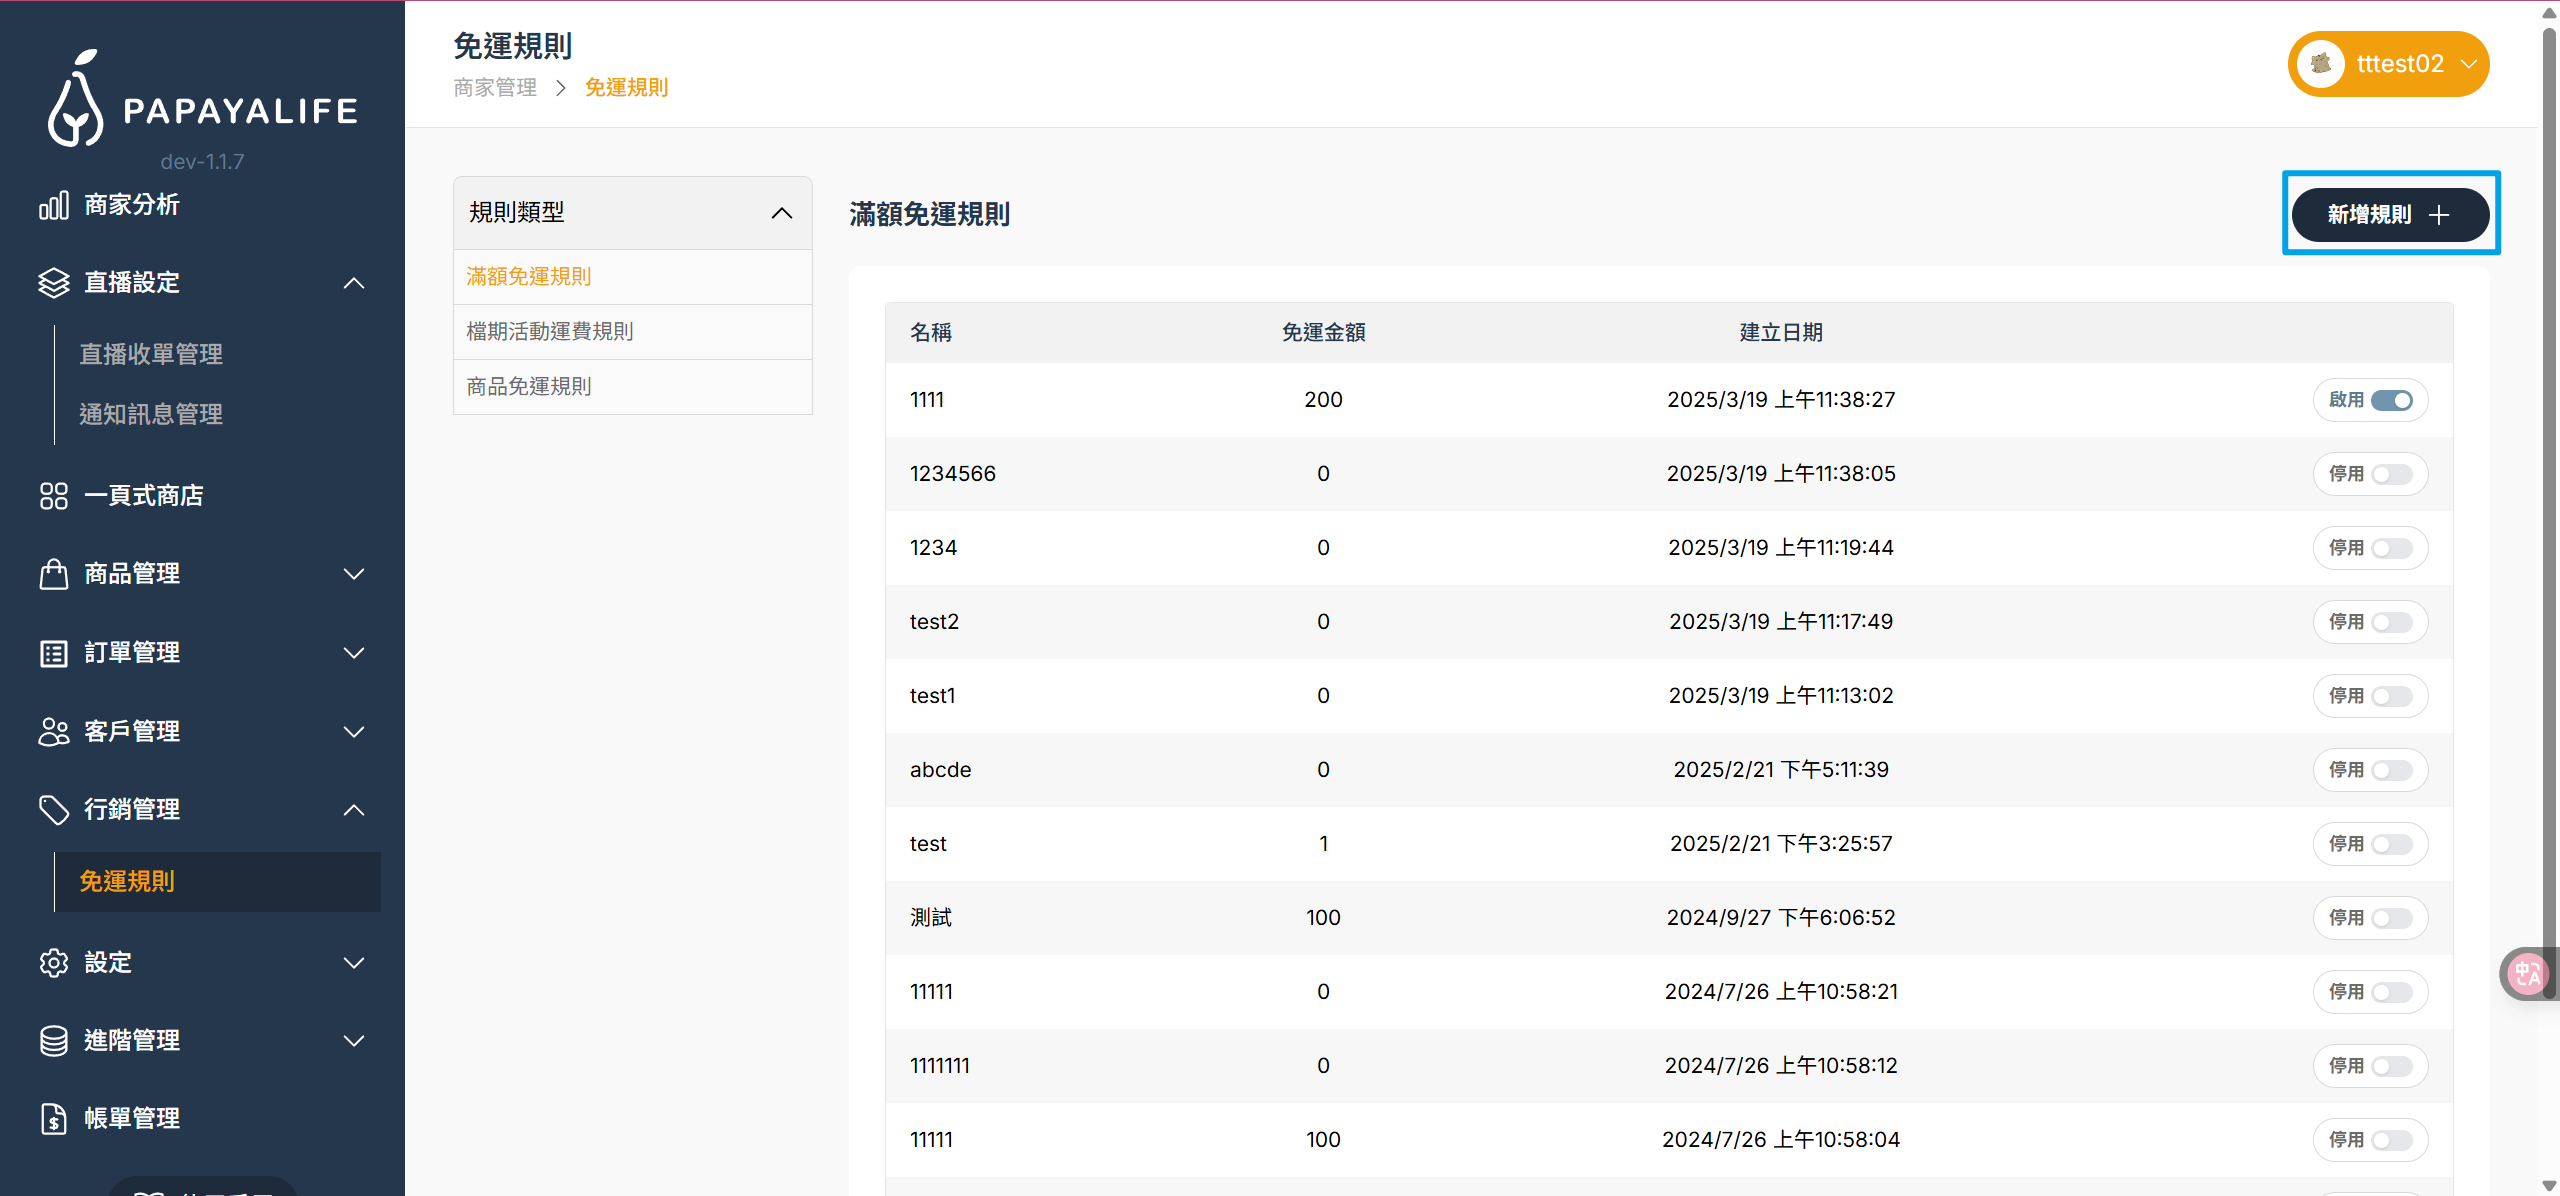Click the 訂單管理 list icon
The image size is (2560, 1196).
pyautogui.click(x=54, y=653)
